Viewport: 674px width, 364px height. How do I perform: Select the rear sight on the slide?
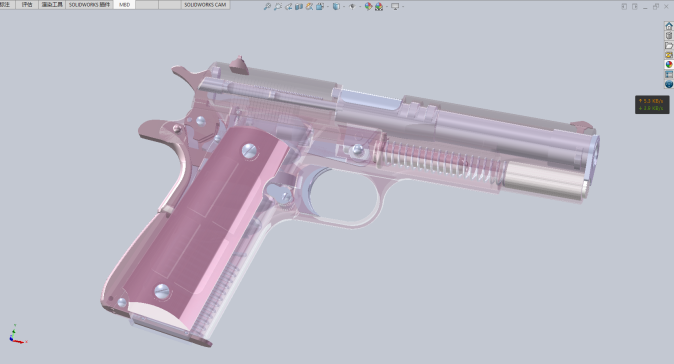tap(239, 65)
